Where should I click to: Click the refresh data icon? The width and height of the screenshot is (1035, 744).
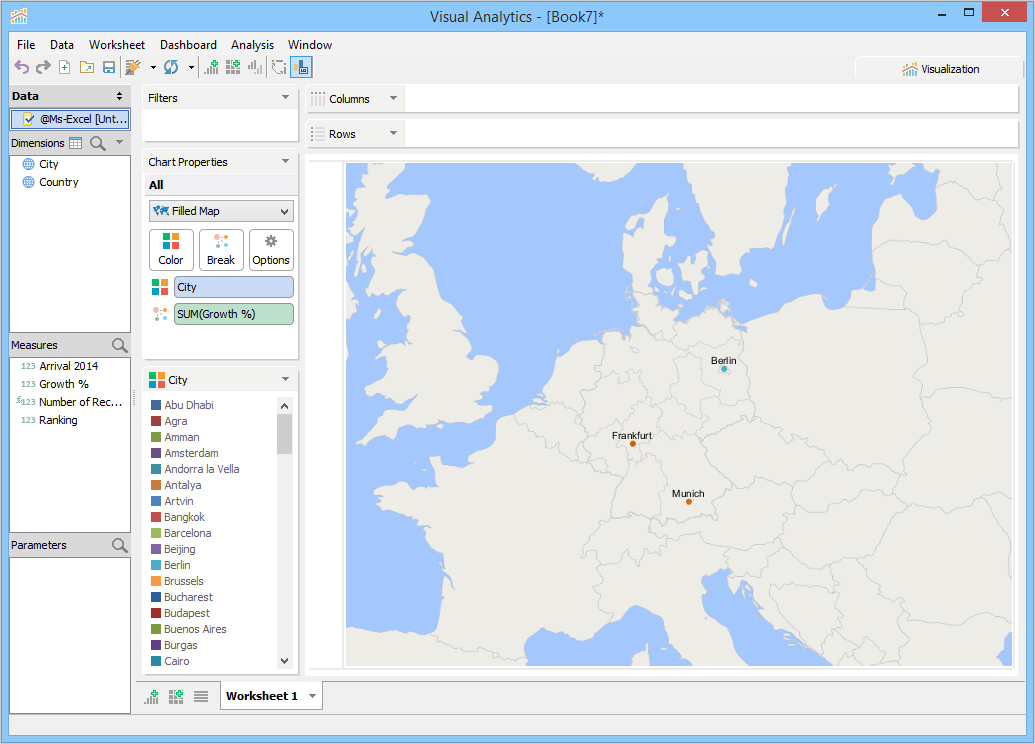pos(171,67)
